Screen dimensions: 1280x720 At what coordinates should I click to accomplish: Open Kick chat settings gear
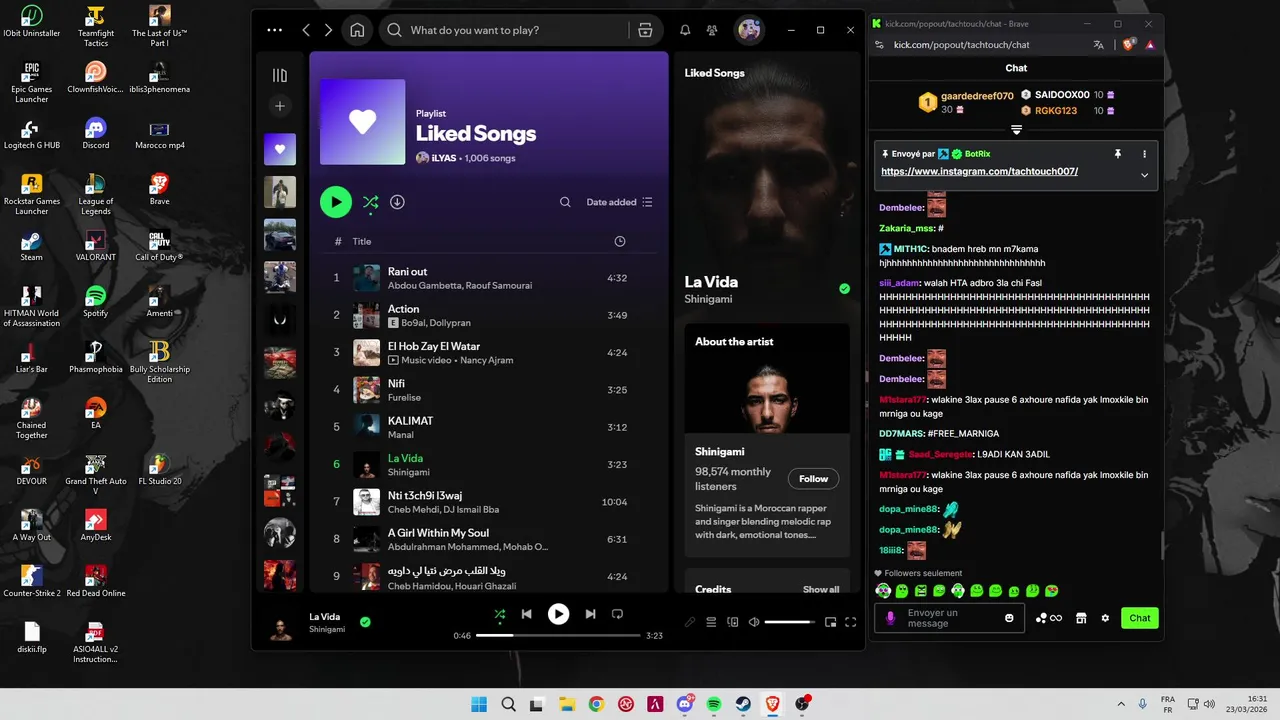click(x=1105, y=618)
